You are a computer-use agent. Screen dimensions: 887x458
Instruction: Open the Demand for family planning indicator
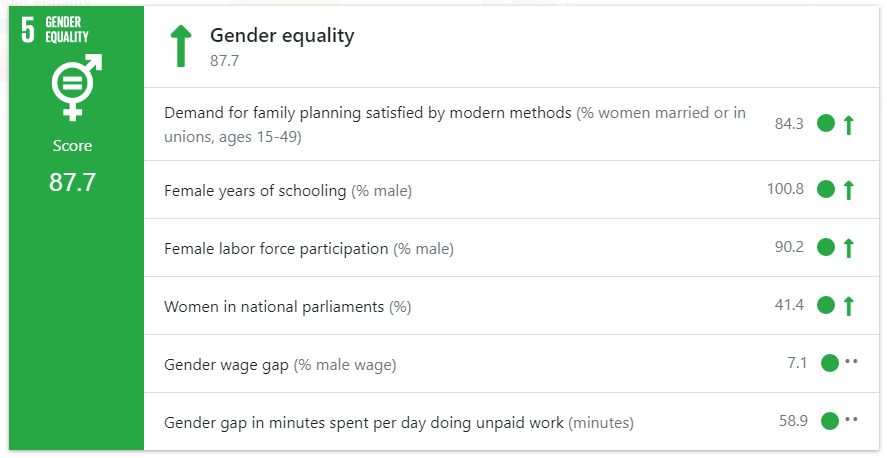[x=367, y=113]
